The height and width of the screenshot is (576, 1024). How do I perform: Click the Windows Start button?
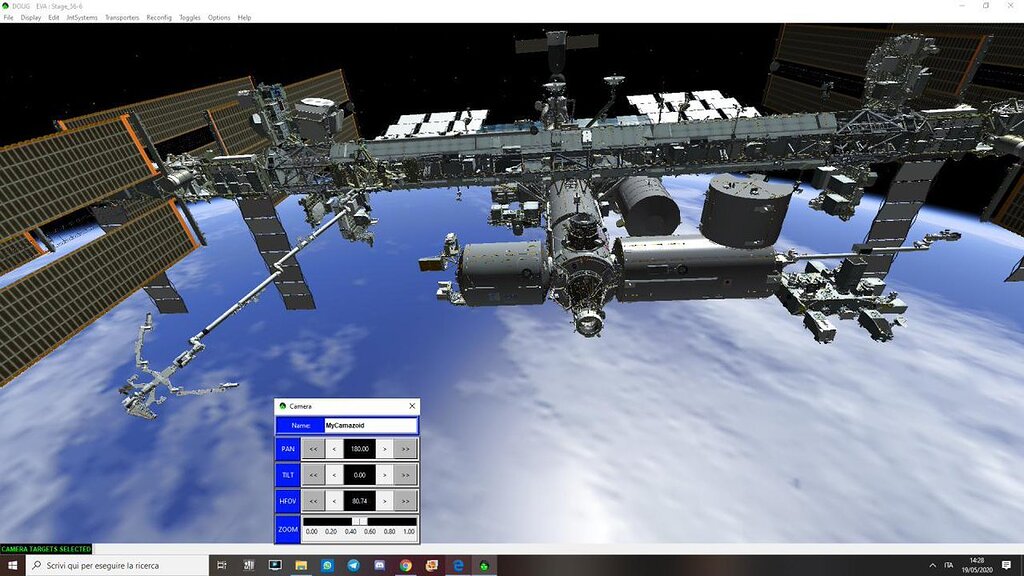pos(12,566)
